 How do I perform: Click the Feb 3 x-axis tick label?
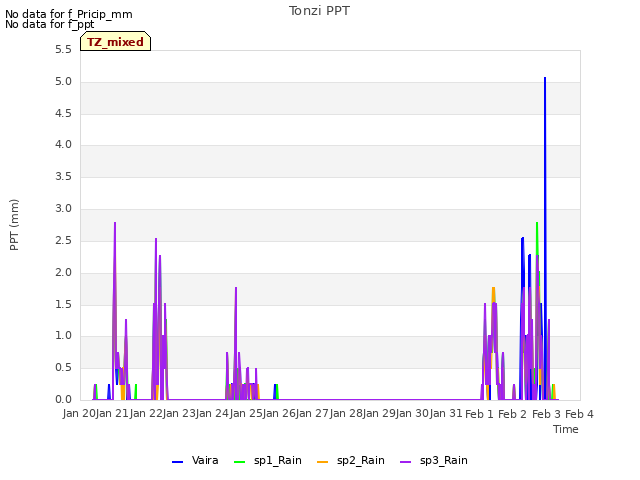pos(546,414)
